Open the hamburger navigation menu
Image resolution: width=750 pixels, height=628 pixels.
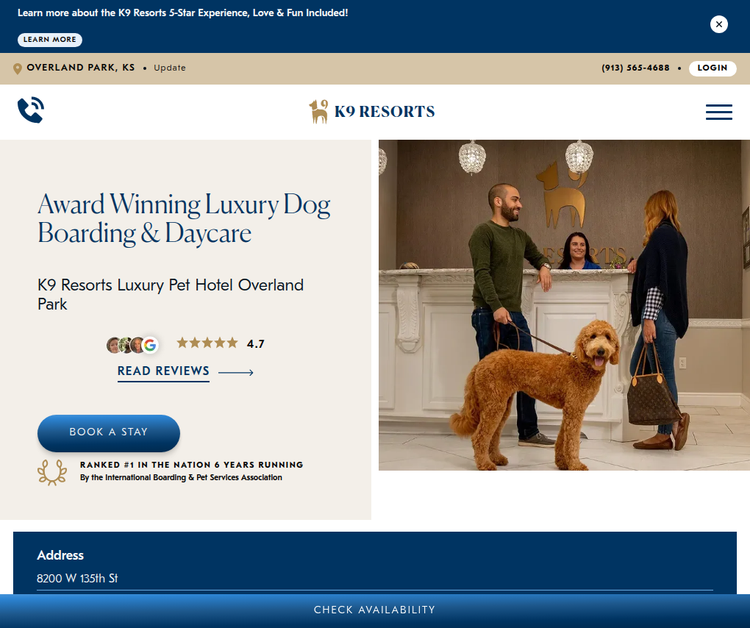[x=719, y=112]
